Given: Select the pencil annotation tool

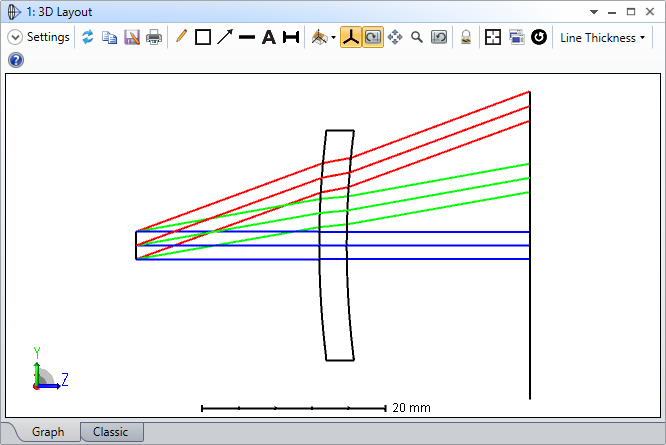Looking at the screenshot, I should coord(181,37).
